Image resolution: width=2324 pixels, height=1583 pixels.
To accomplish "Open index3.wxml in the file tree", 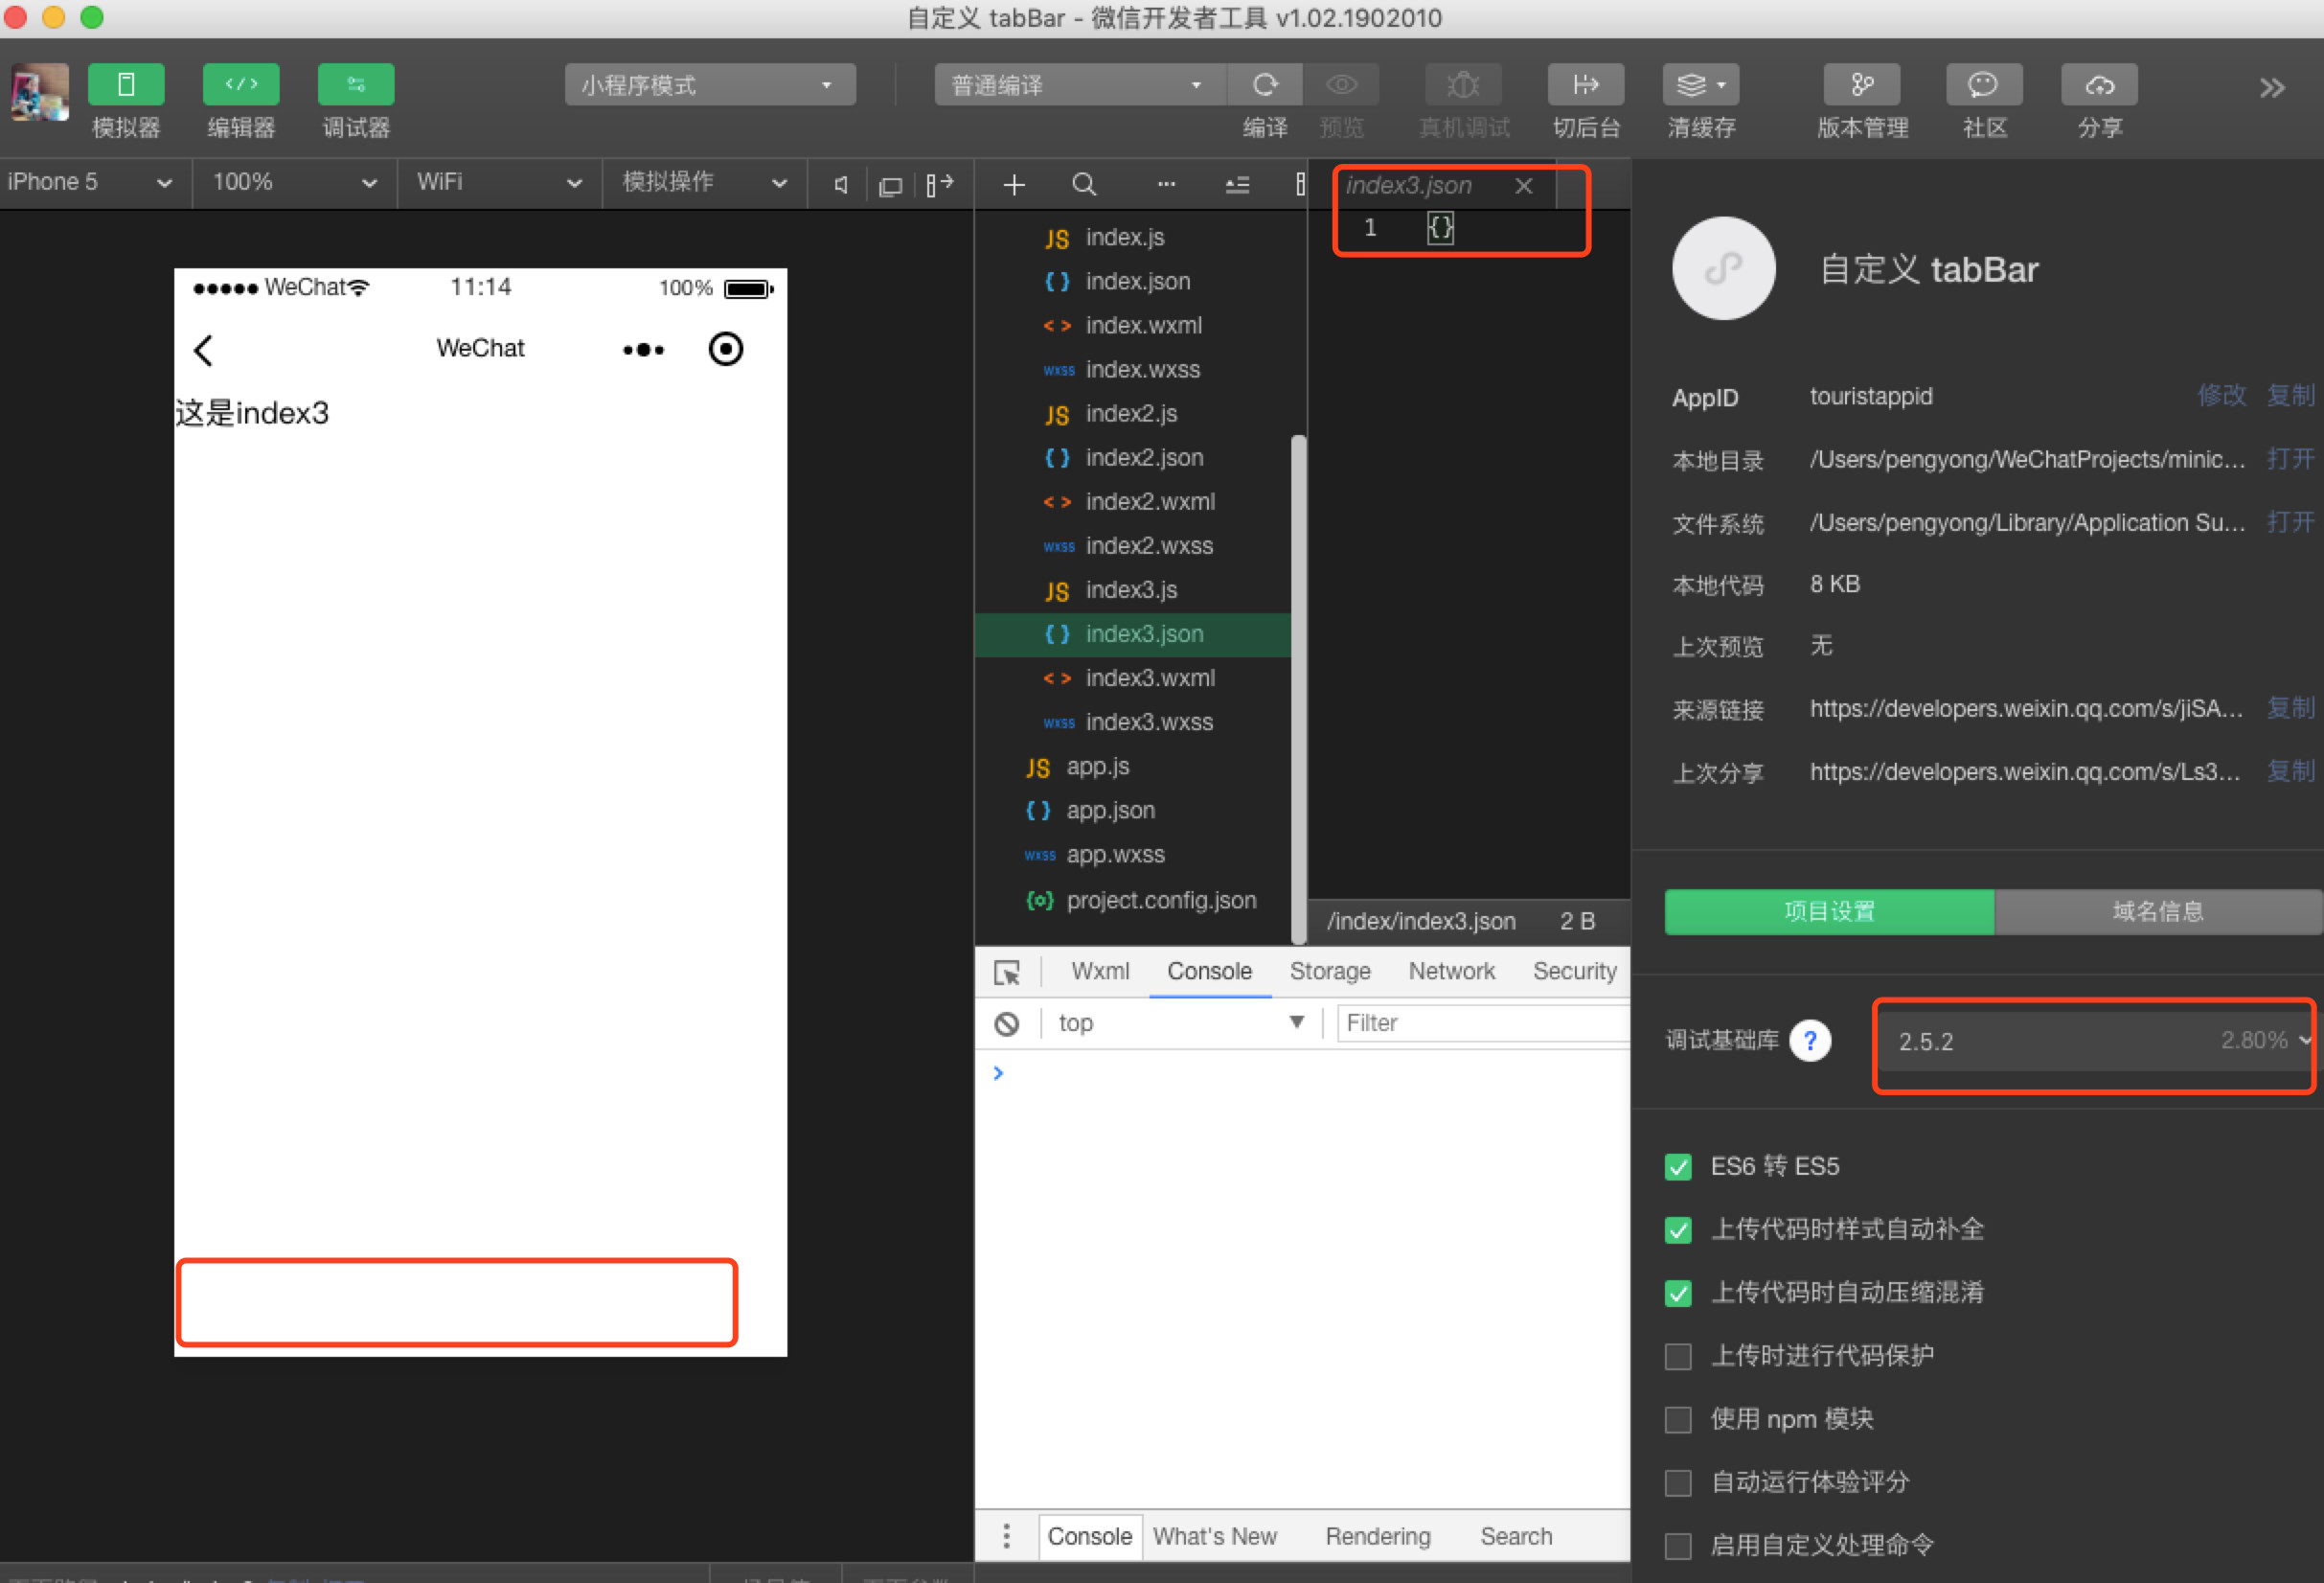I will coord(1150,678).
